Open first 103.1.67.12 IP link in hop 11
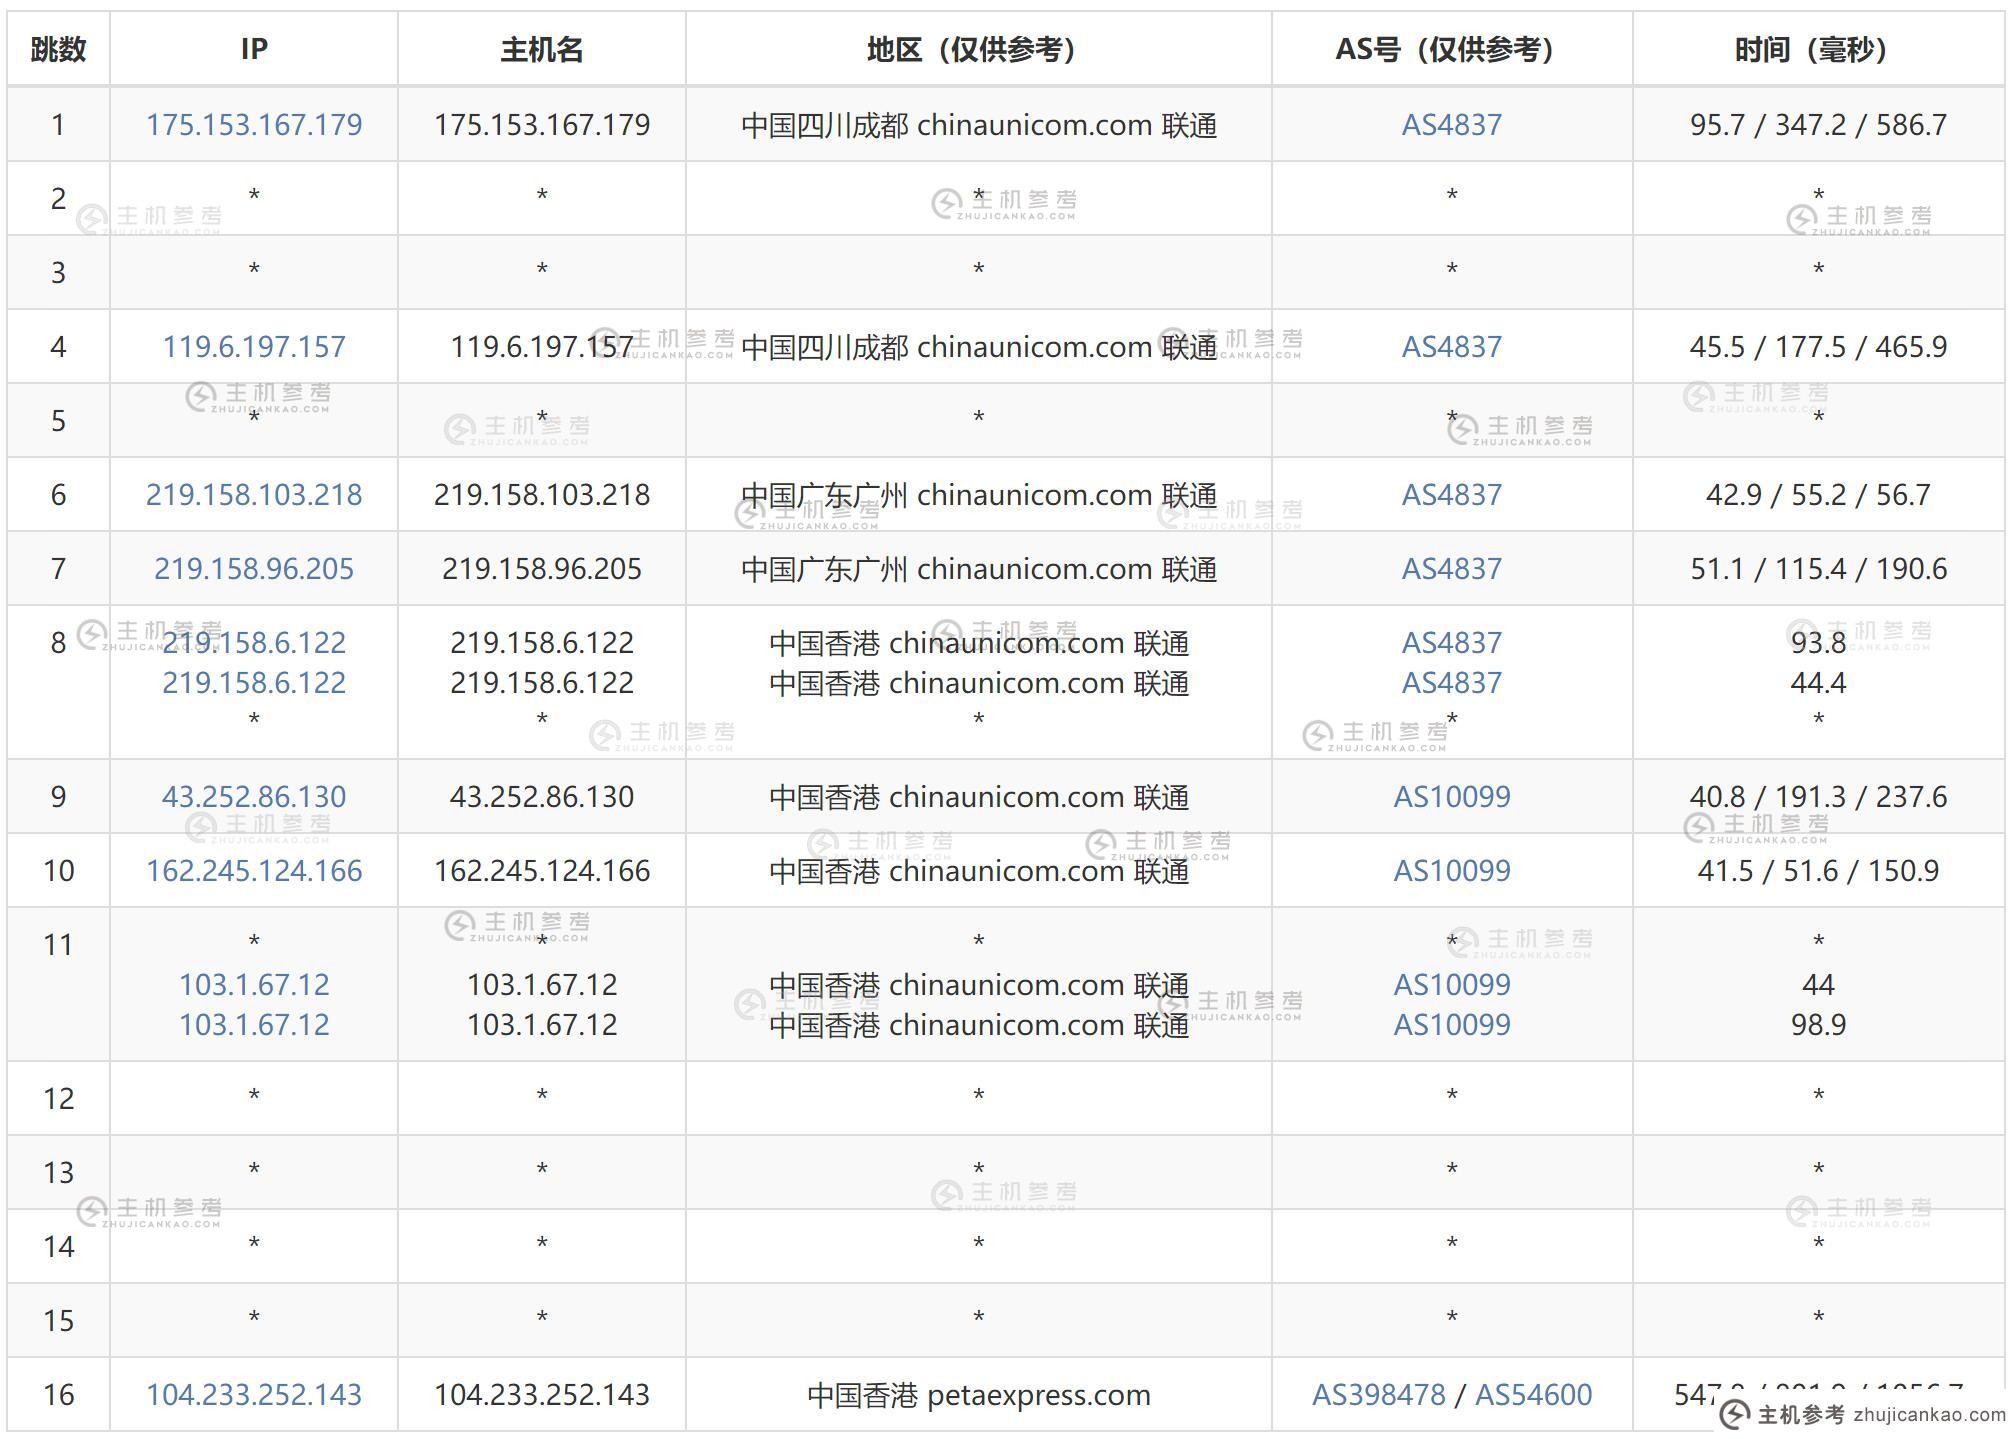The width and height of the screenshot is (2014, 1439). tap(254, 985)
